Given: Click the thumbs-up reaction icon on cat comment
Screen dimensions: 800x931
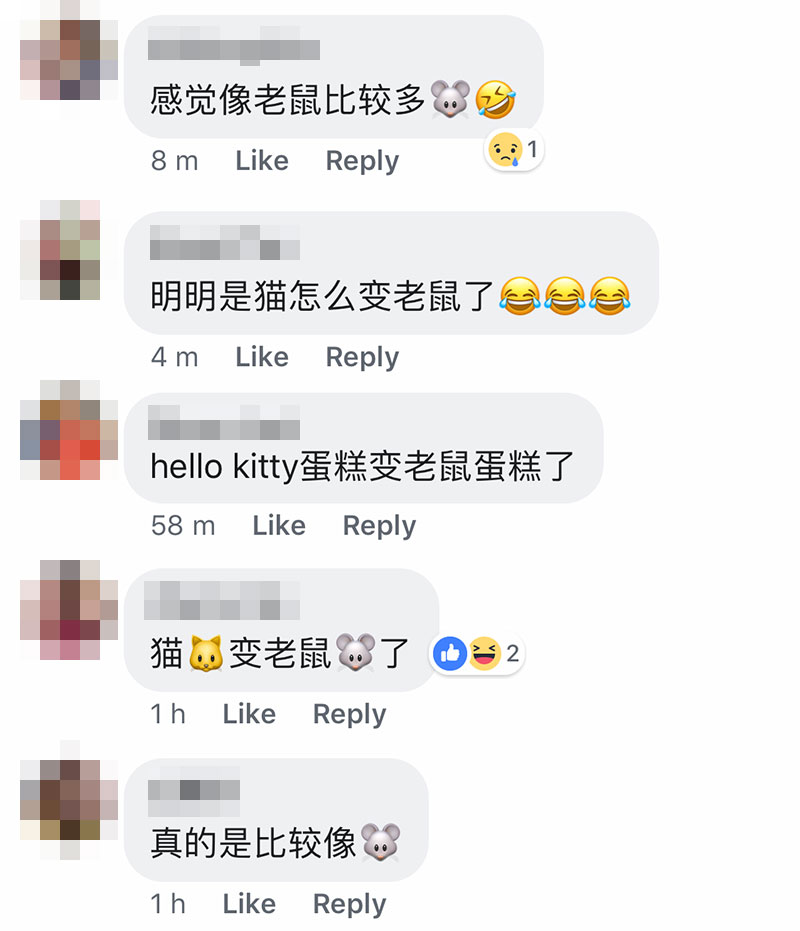Looking at the screenshot, I should (x=450, y=654).
